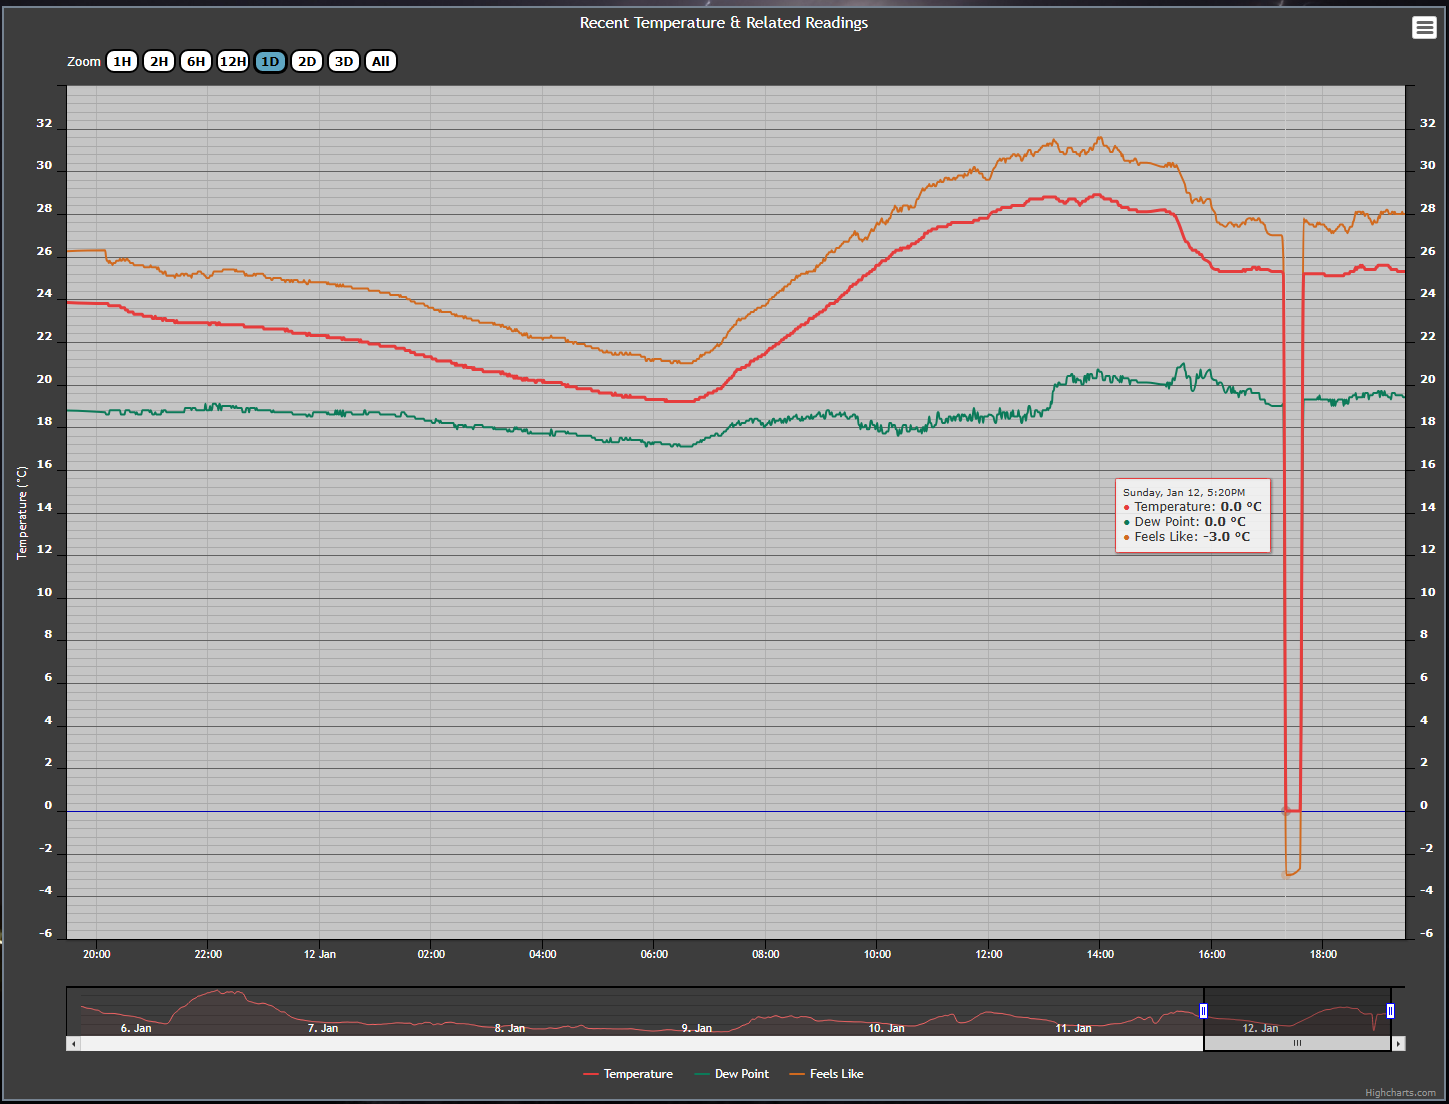Click the 14:00 x-axis label
Image resolution: width=1449 pixels, height=1104 pixels.
[x=1100, y=954]
